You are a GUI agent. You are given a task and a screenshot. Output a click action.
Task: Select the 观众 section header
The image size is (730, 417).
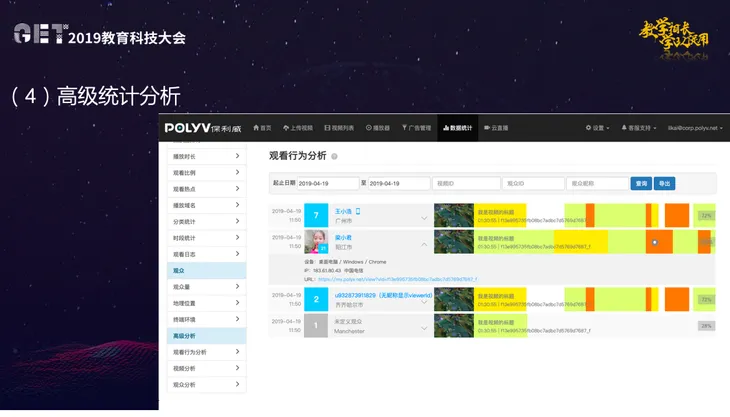[206, 270]
